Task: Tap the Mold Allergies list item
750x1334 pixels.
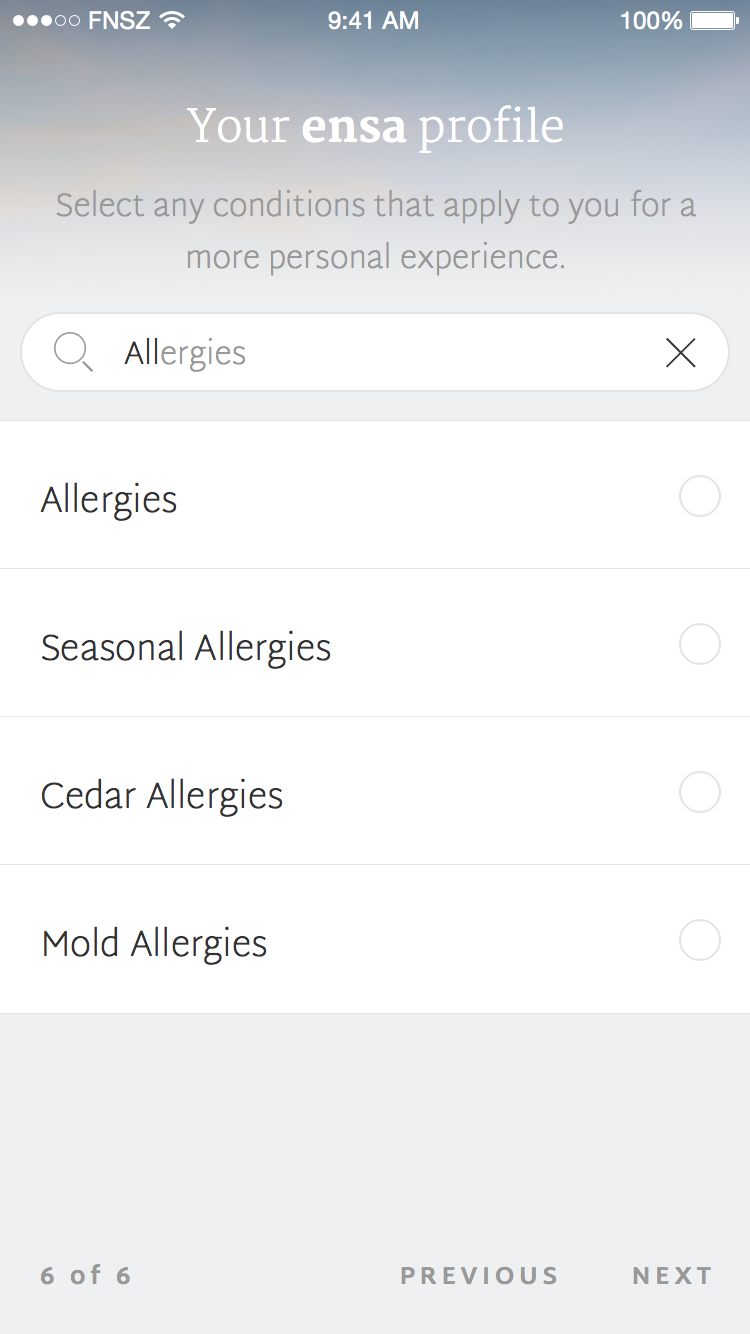Action: point(154,943)
